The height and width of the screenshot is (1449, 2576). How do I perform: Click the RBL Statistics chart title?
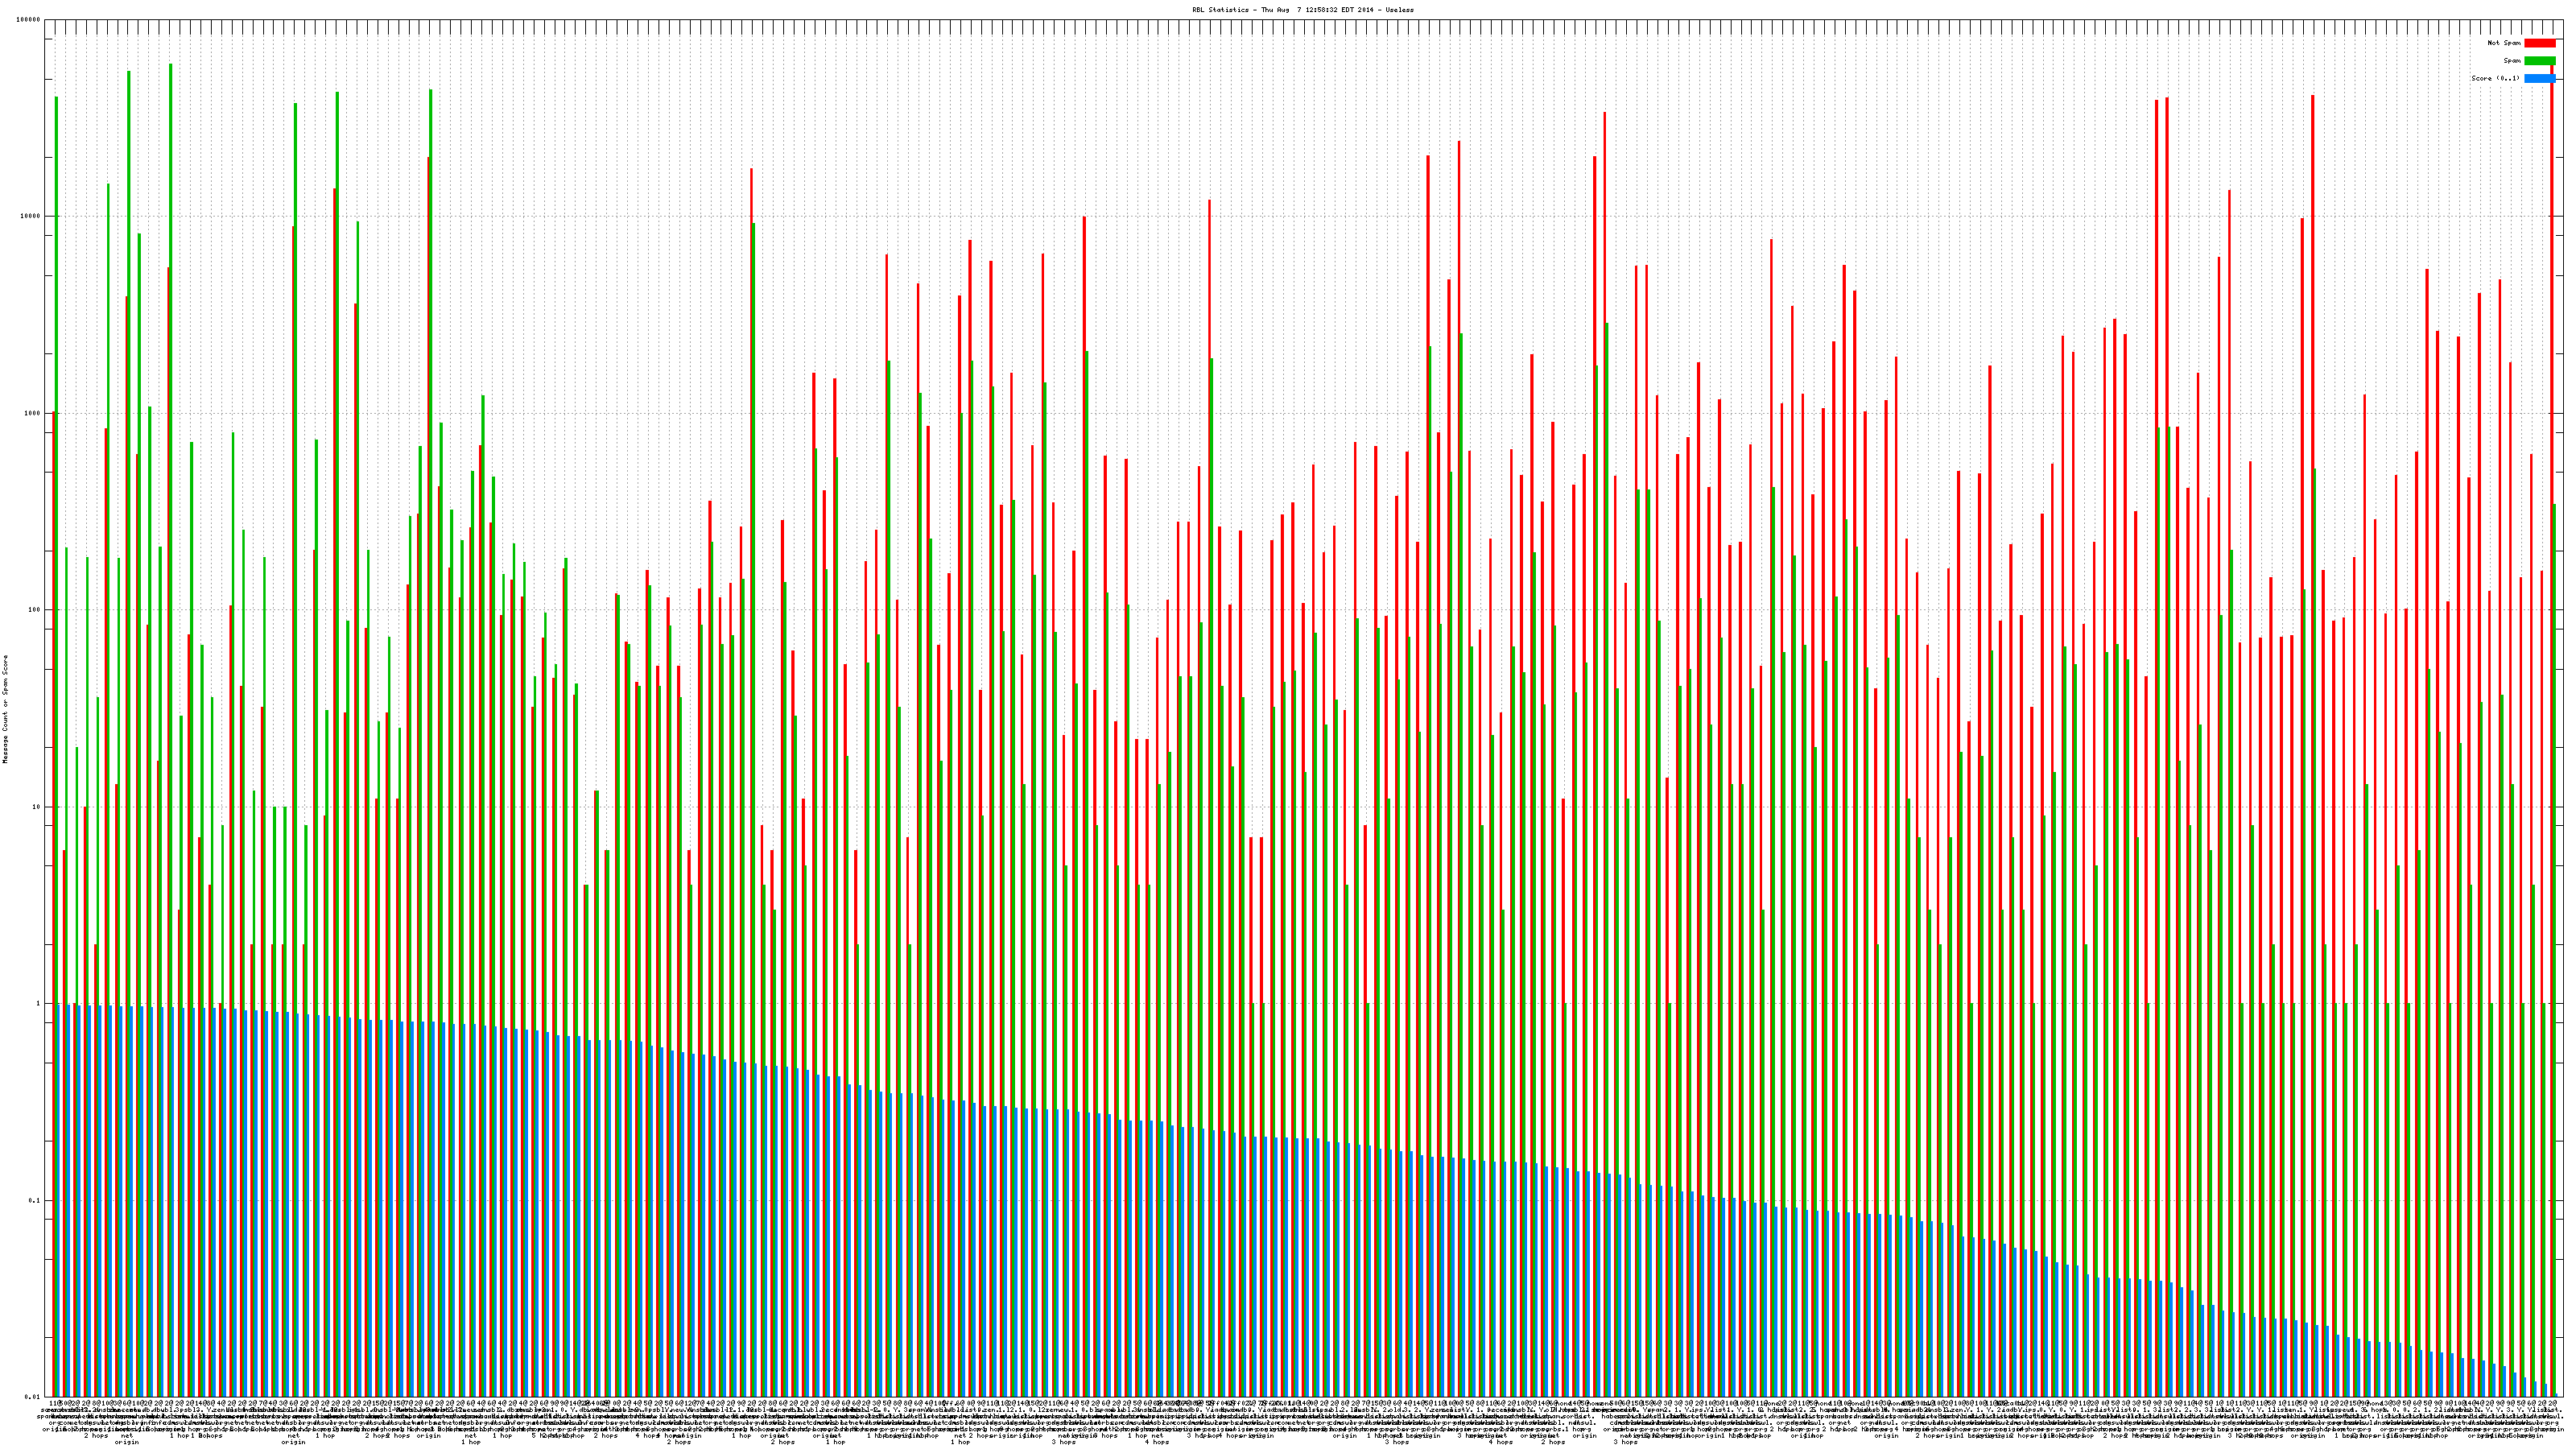point(1302,9)
